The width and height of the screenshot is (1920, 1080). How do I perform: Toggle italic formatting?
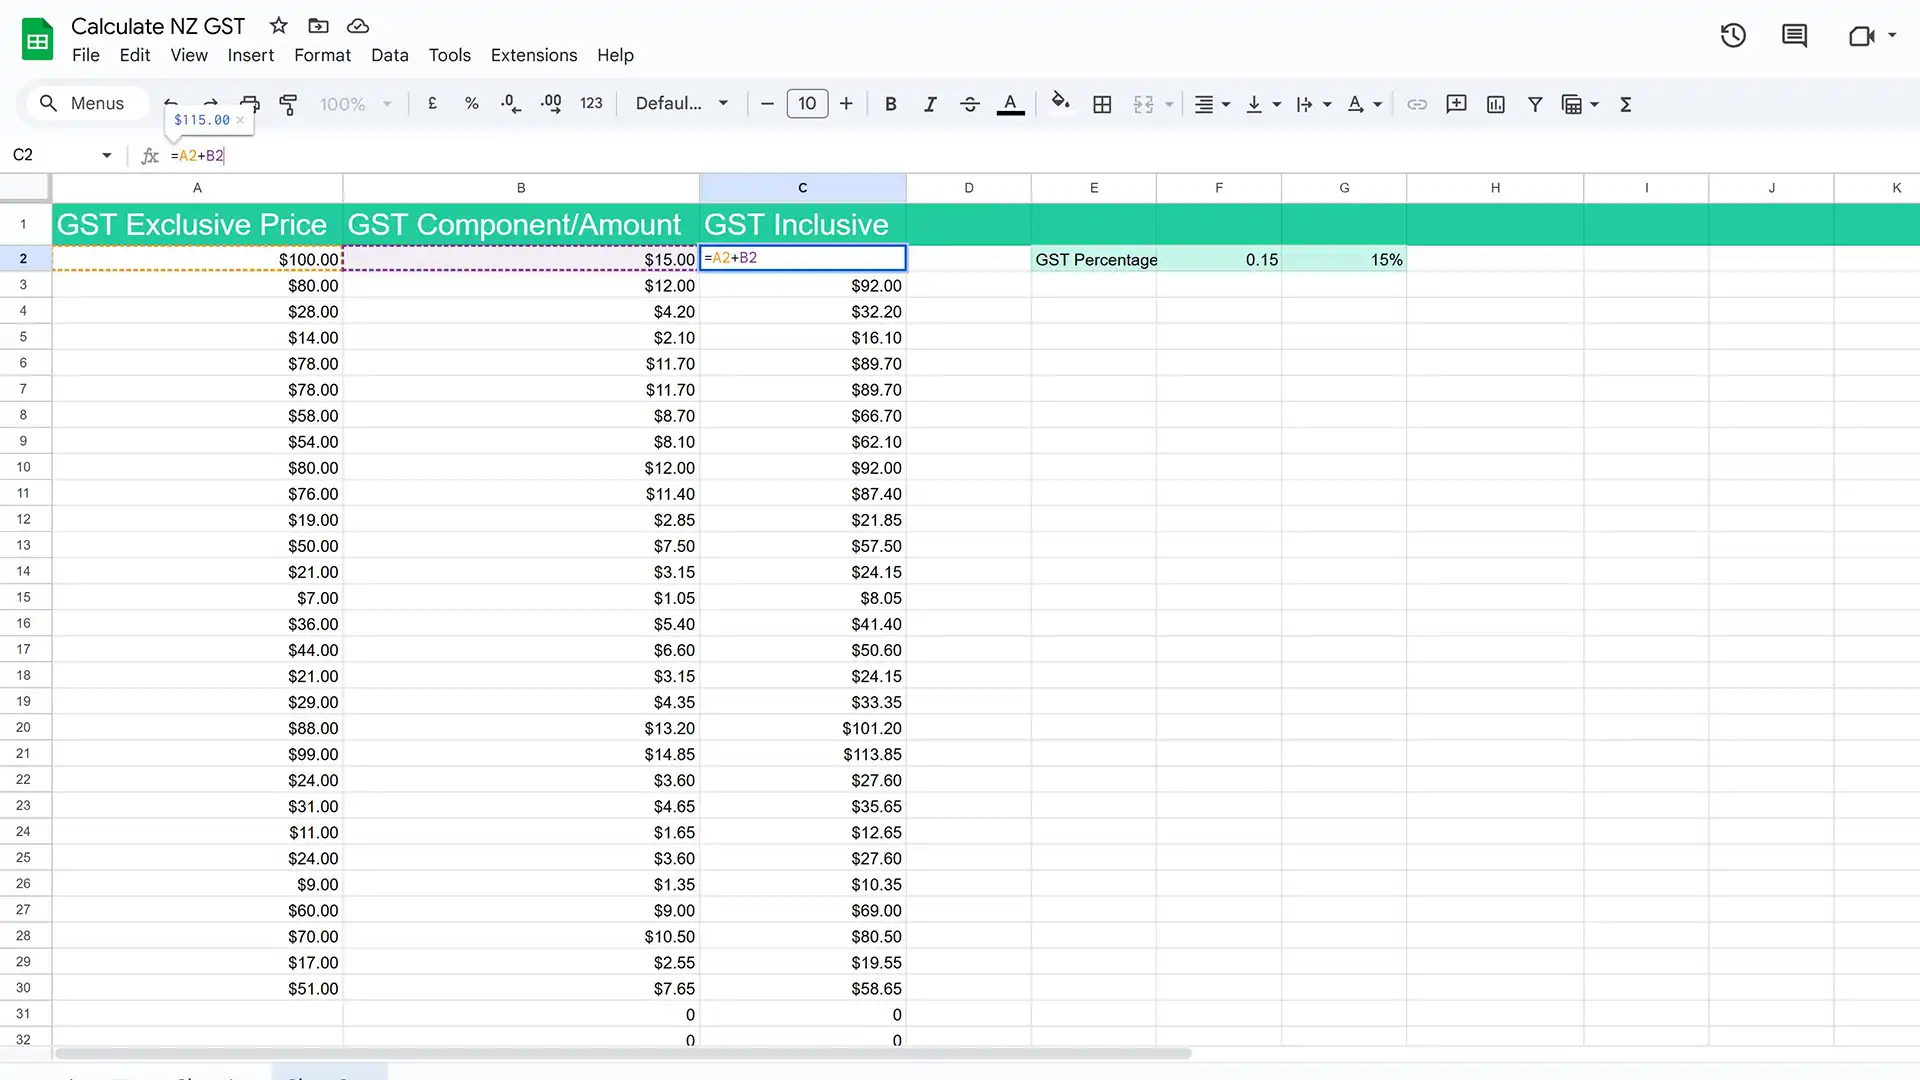tap(930, 104)
